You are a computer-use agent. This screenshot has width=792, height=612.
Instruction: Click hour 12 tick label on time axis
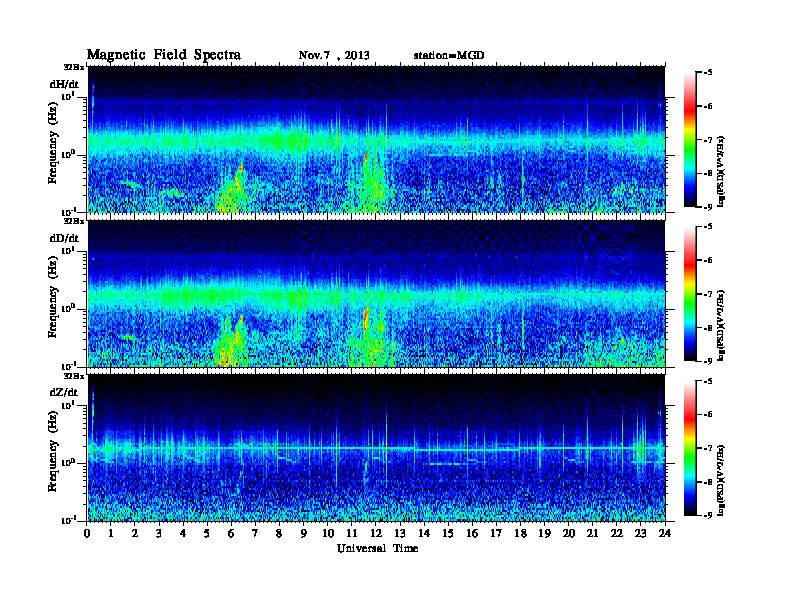[x=376, y=534]
